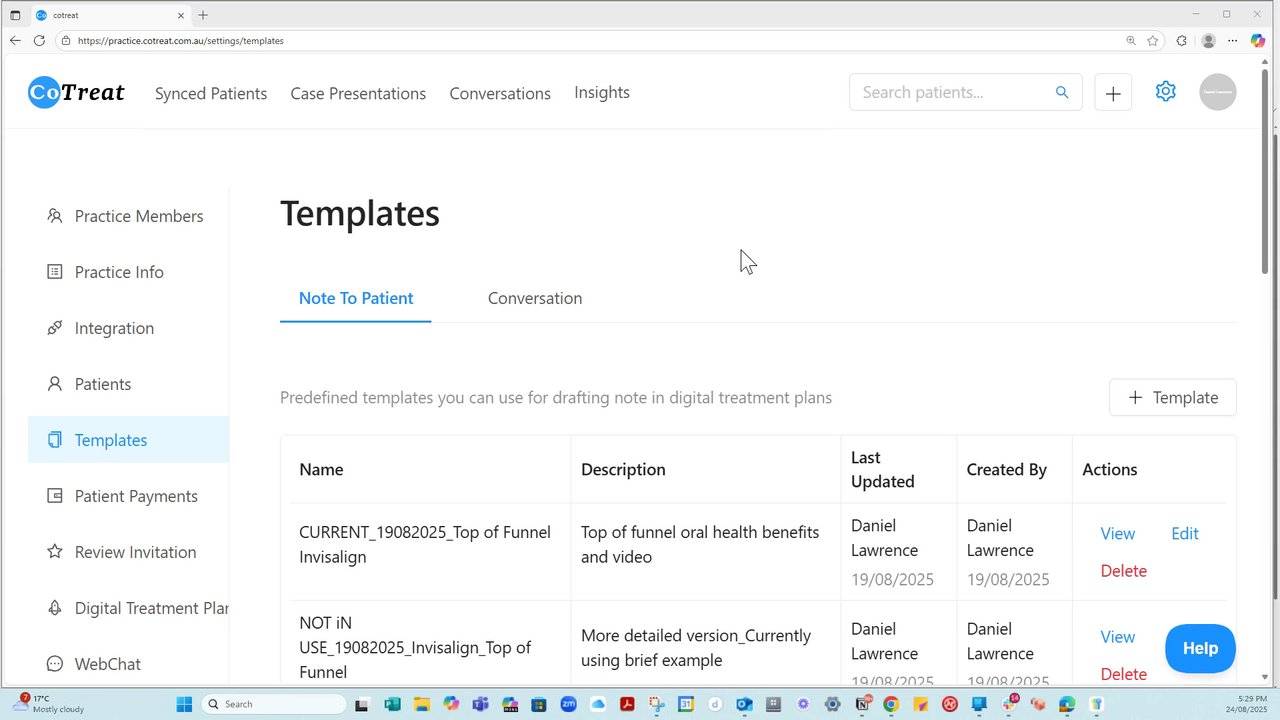Click the Integration plug icon
Image resolution: width=1280 pixels, height=720 pixels.
(55, 328)
